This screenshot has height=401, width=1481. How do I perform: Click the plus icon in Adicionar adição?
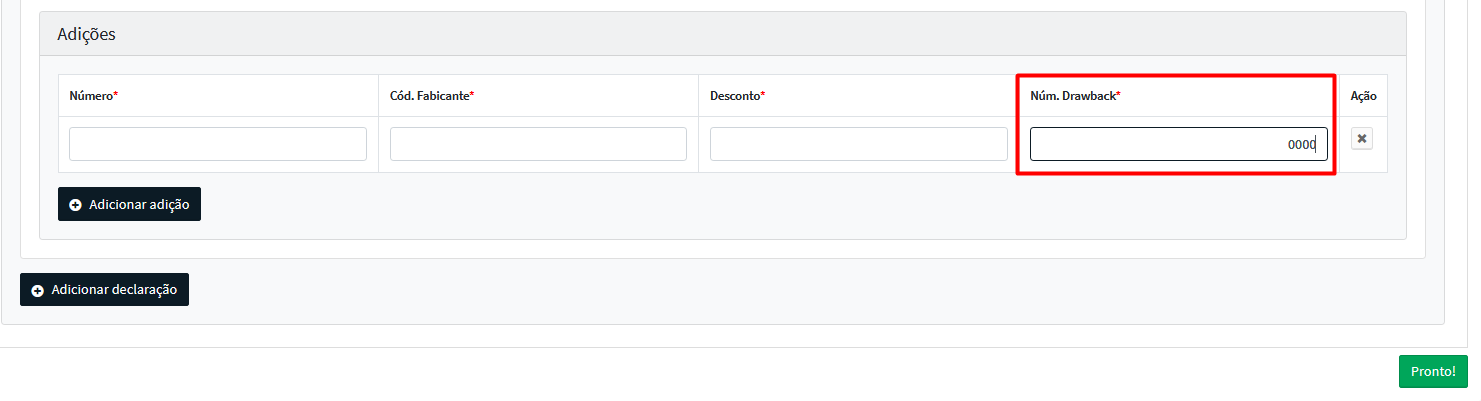click(x=76, y=205)
